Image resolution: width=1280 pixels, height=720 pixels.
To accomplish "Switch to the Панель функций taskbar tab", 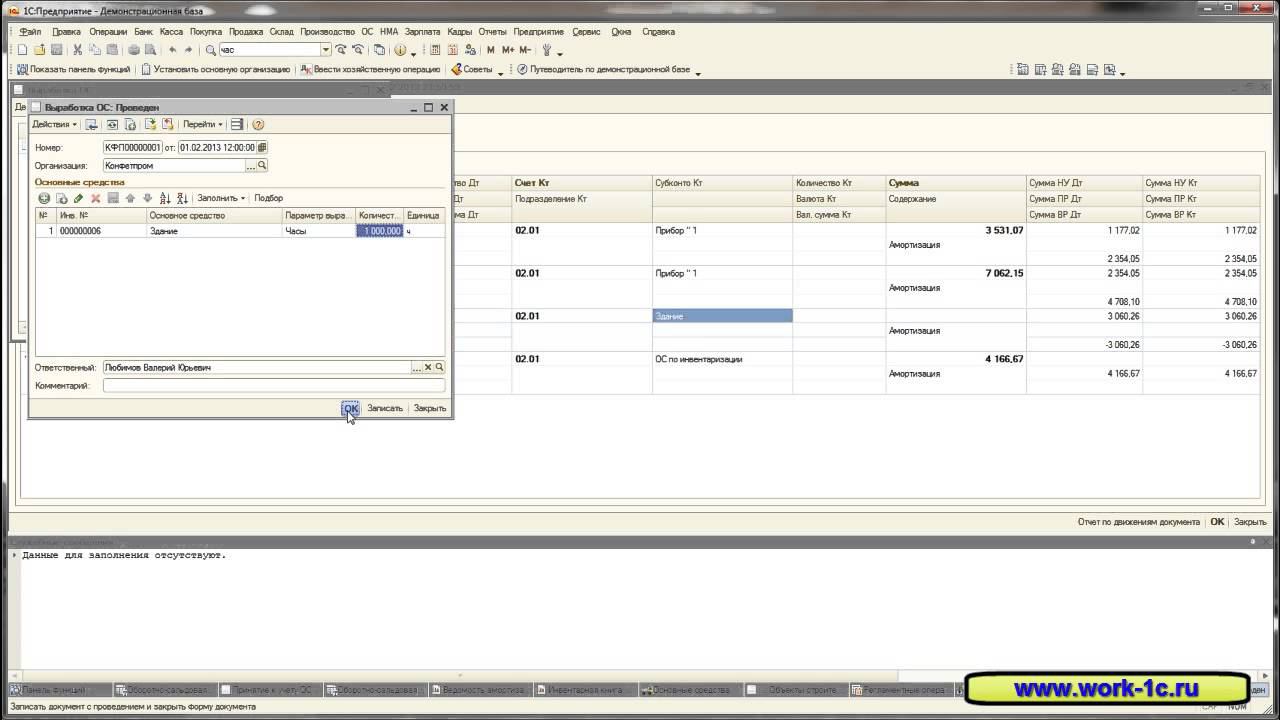I will point(59,690).
